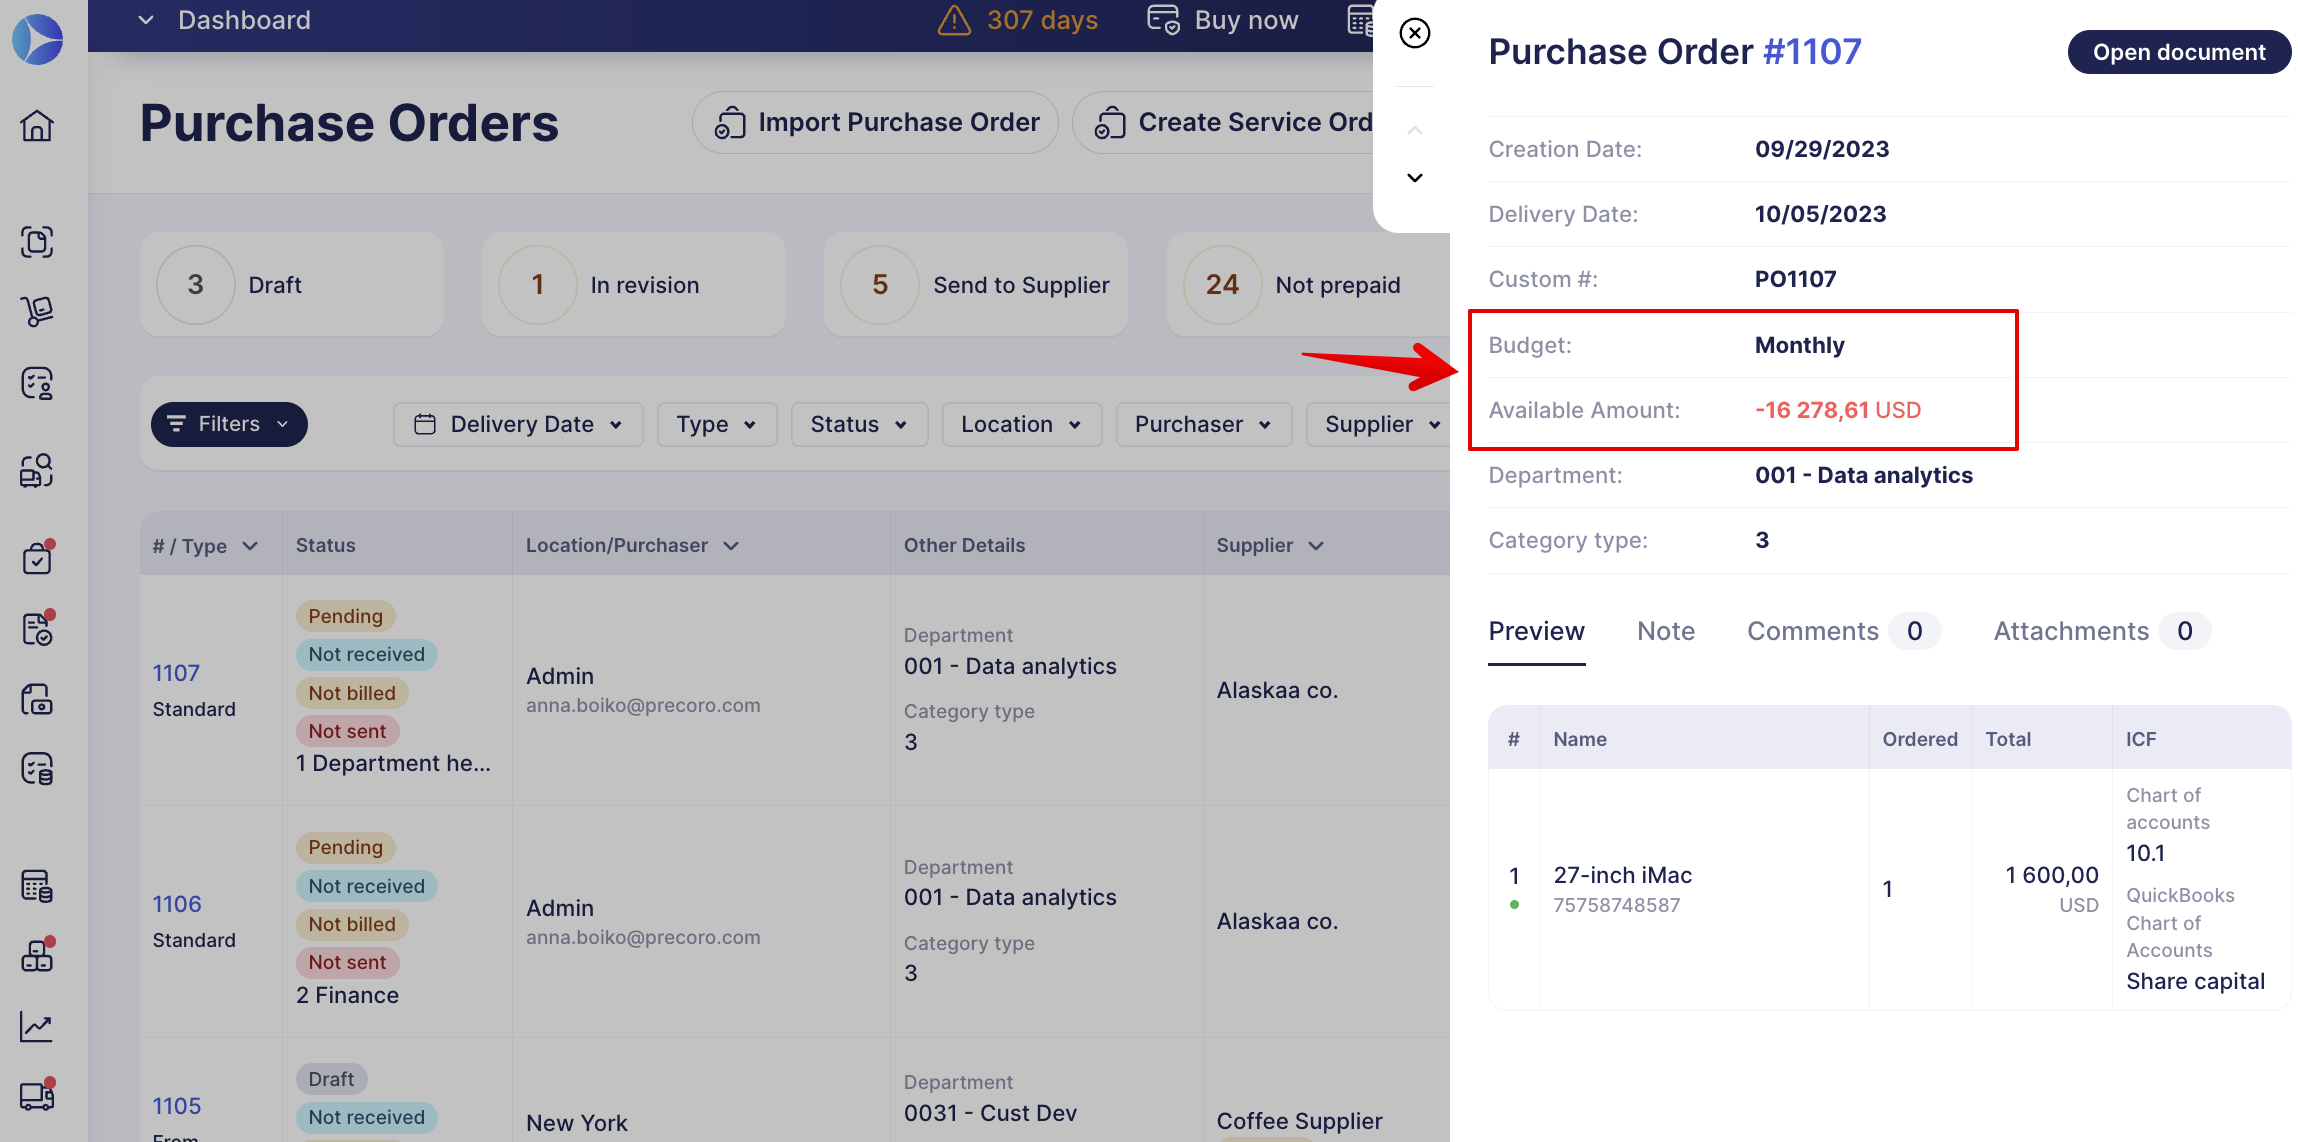2298x1142 pixels.
Task: Filter by Not prepaid status card
Action: [x=1308, y=285]
